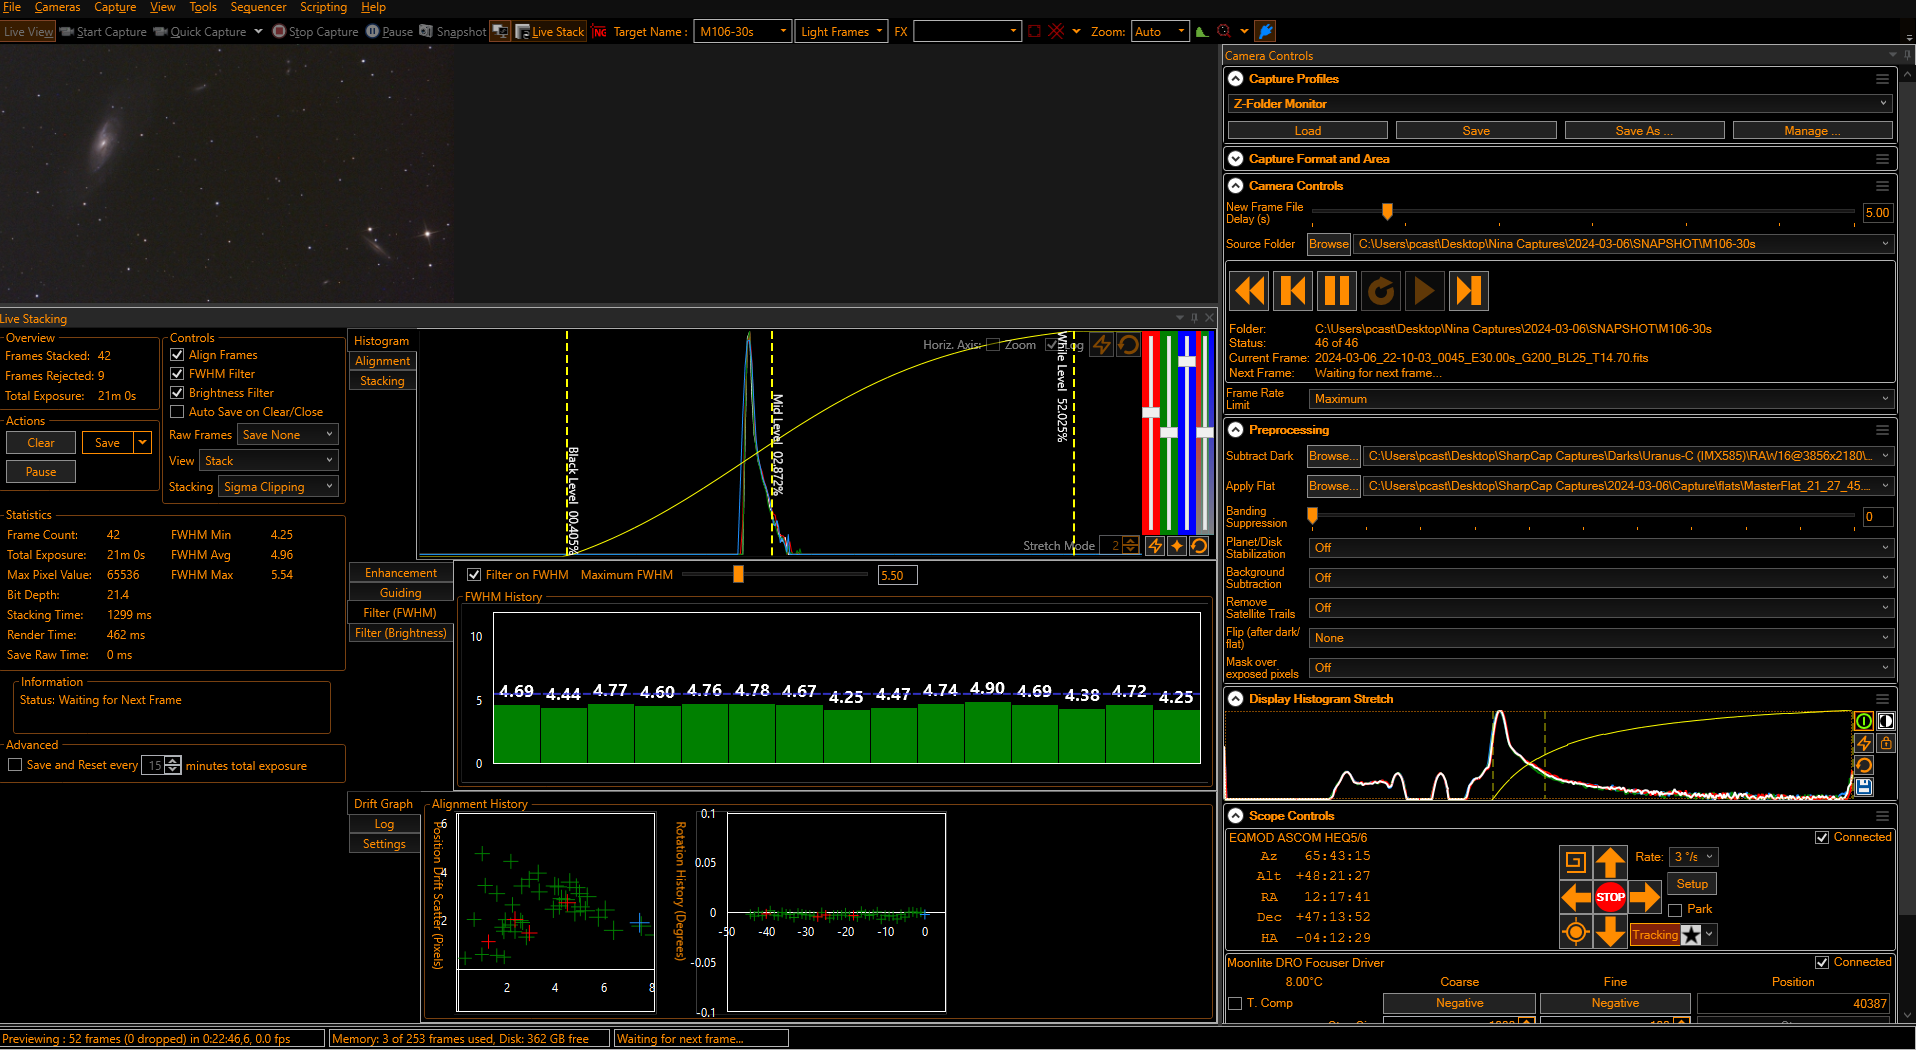Click the lightning auto-stretch icon in display histogram
The image size is (1916, 1050).
(1864, 743)
